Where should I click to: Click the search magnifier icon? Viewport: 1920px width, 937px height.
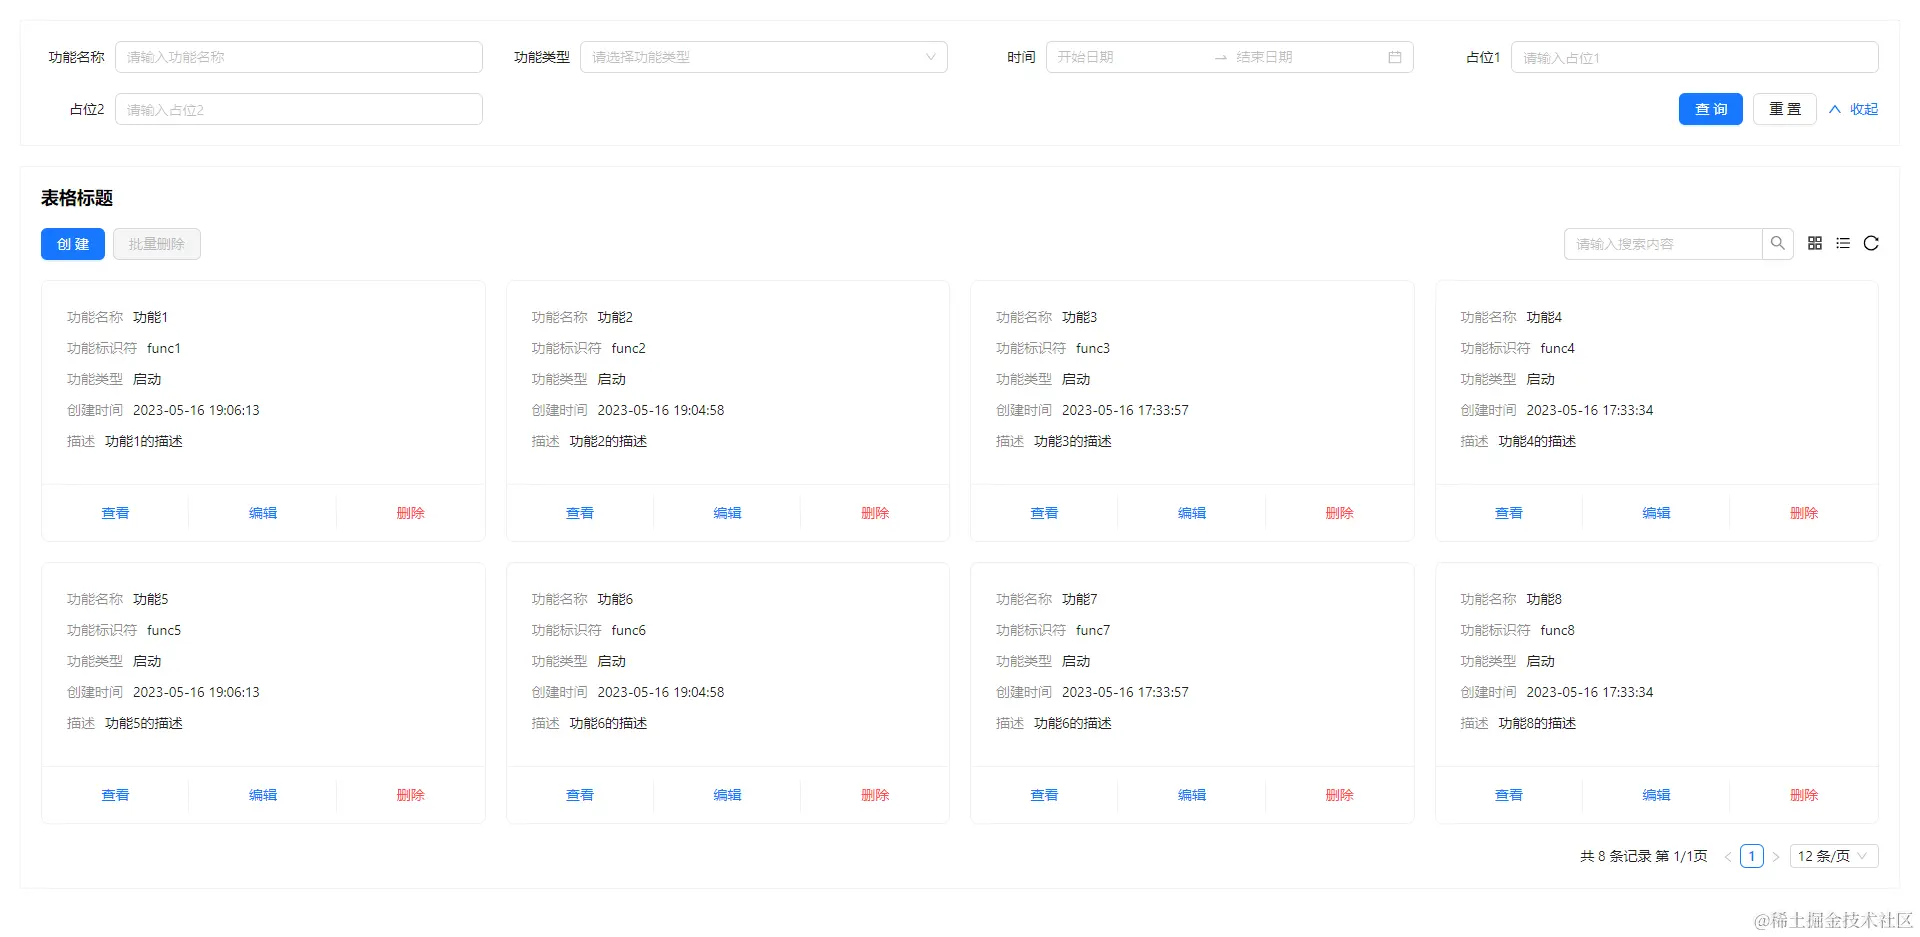click(x=1778, y=243)
